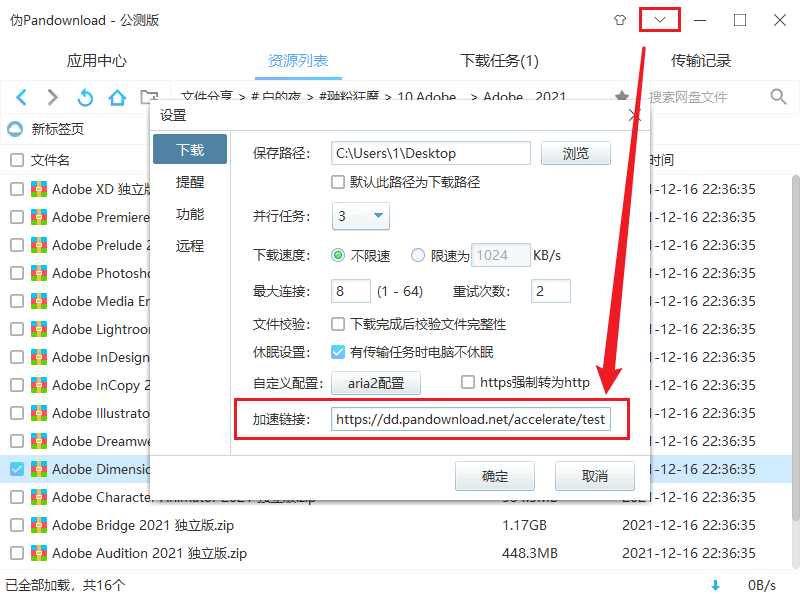Click zip icon for Adobe Media Encoder
Viewport: 800px width, 600px height.
(39, 301)
